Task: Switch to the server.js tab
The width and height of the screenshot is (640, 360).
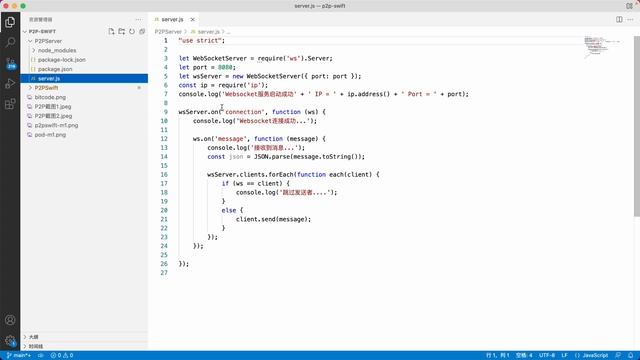Action: pyautogui.click(x=172, y=19)
